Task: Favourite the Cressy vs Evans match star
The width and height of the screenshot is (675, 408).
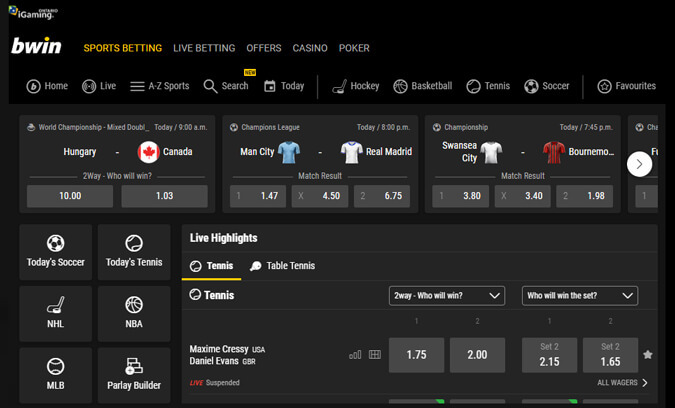Action: pyautogui.click(x=648, y=355)
